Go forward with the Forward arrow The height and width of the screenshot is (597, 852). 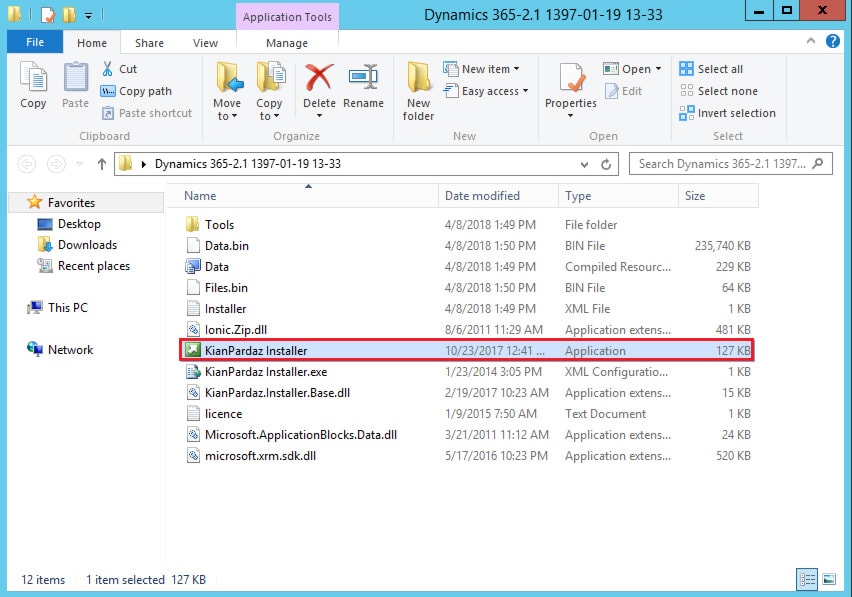tap(56, 164)
